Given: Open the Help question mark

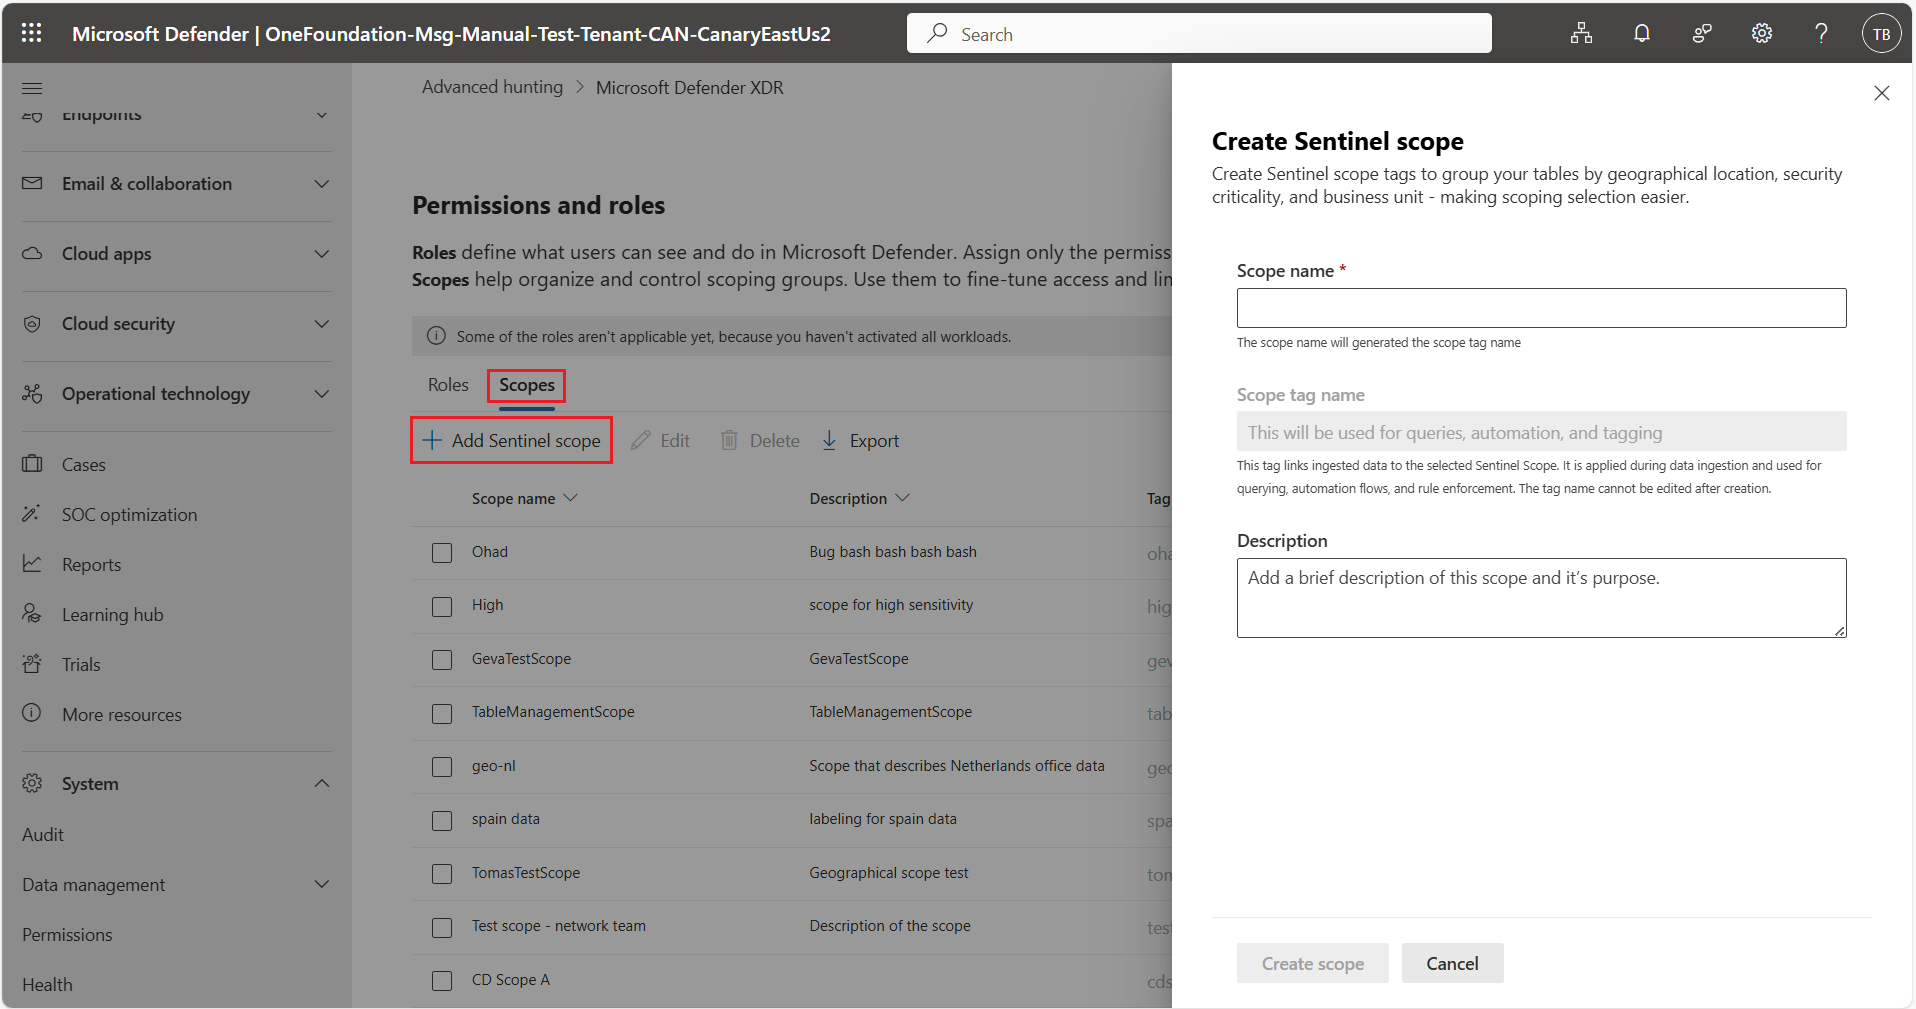Looking at the screenshot, I should click(x=1820, y=33).
